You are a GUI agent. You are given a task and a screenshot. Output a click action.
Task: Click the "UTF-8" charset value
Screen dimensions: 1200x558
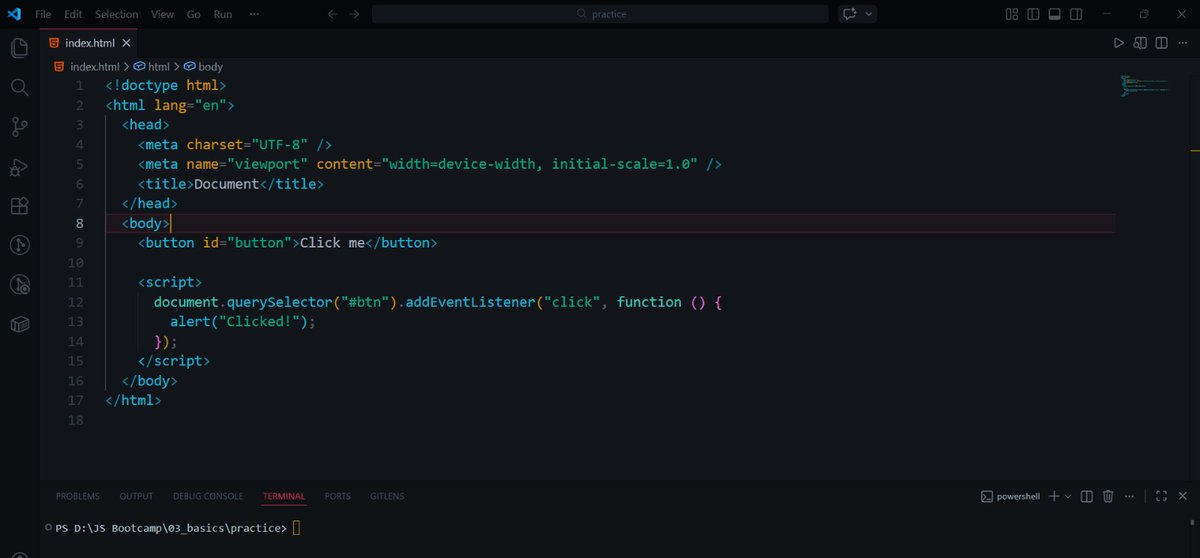pos(279,144)
